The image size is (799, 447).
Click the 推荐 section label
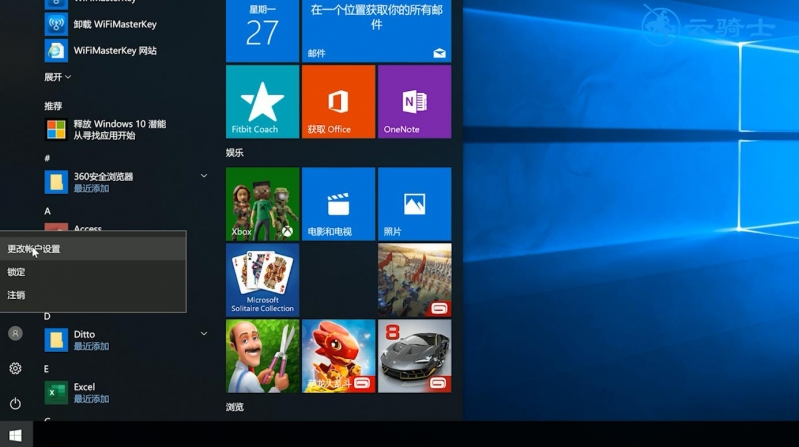(53, 106)
